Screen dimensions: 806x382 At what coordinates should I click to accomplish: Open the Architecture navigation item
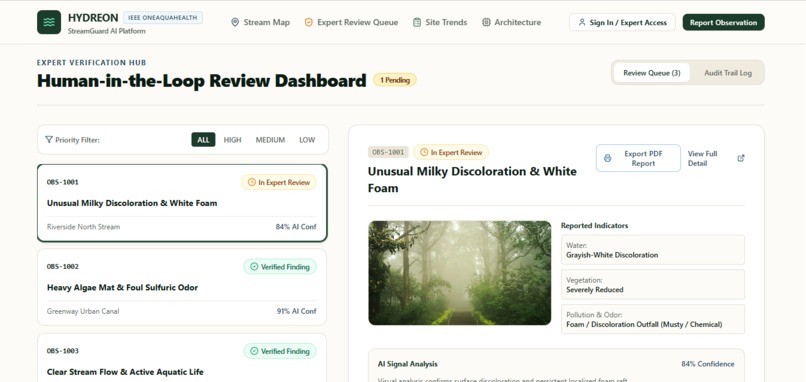click(511, 22)
